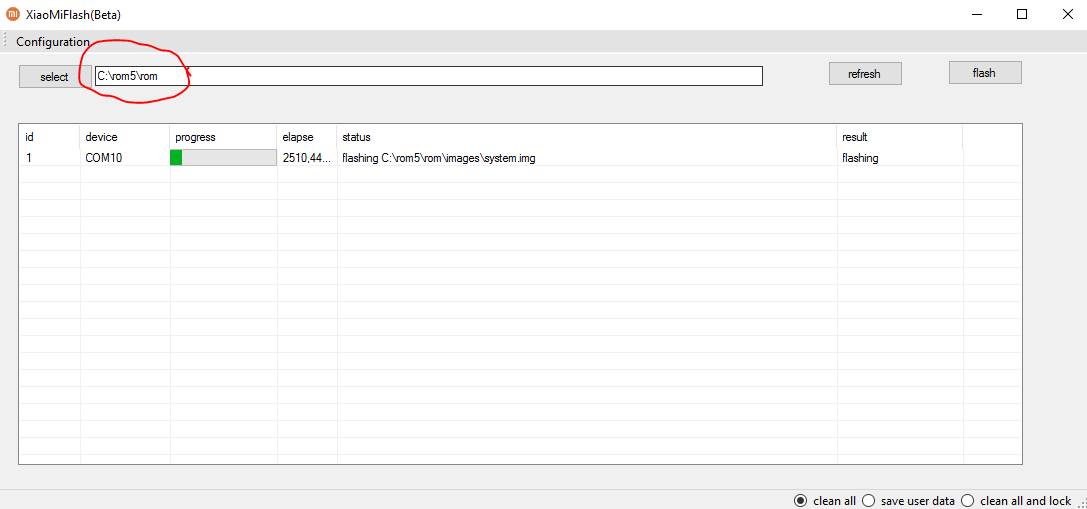Click the id column header
The image size is (1087, 509).
(x=49, y=137)
